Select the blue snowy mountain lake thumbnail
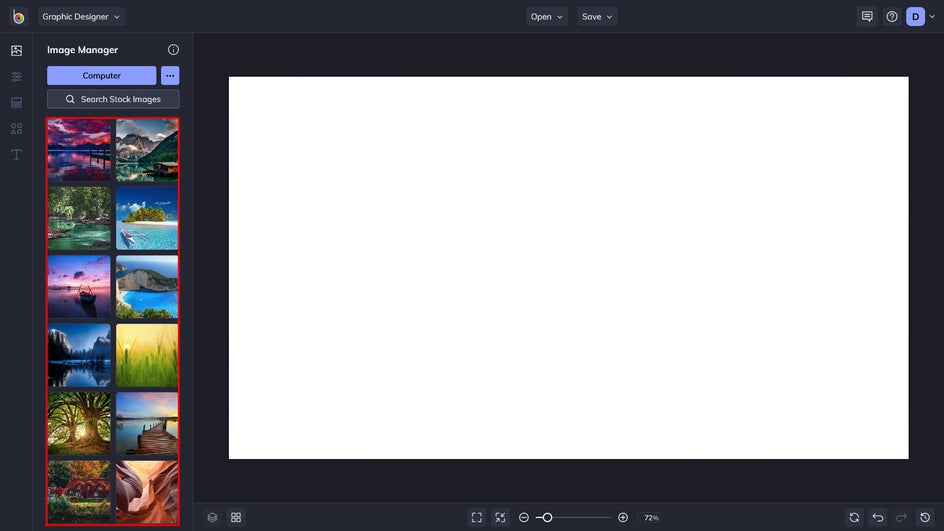 [x=79, y=355]
